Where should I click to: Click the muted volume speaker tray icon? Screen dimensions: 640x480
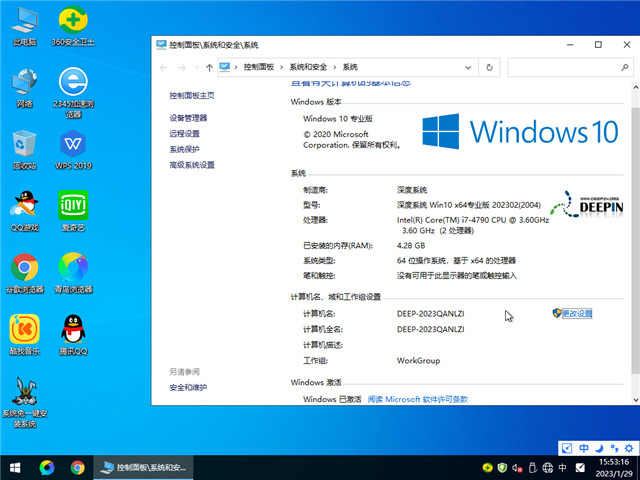click(518, 468)
